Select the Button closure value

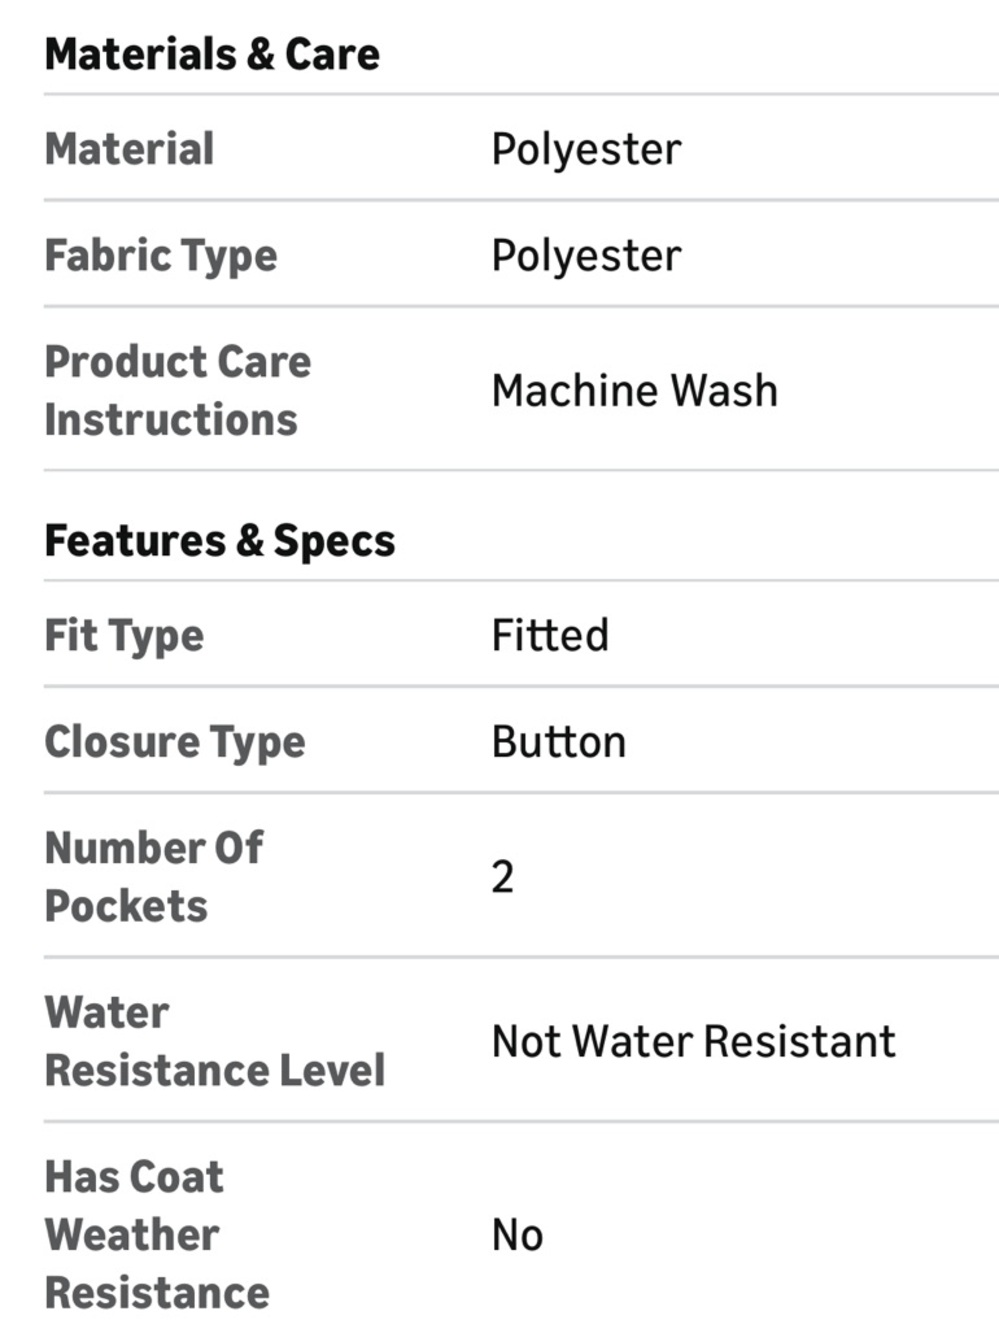pos(559,742)
